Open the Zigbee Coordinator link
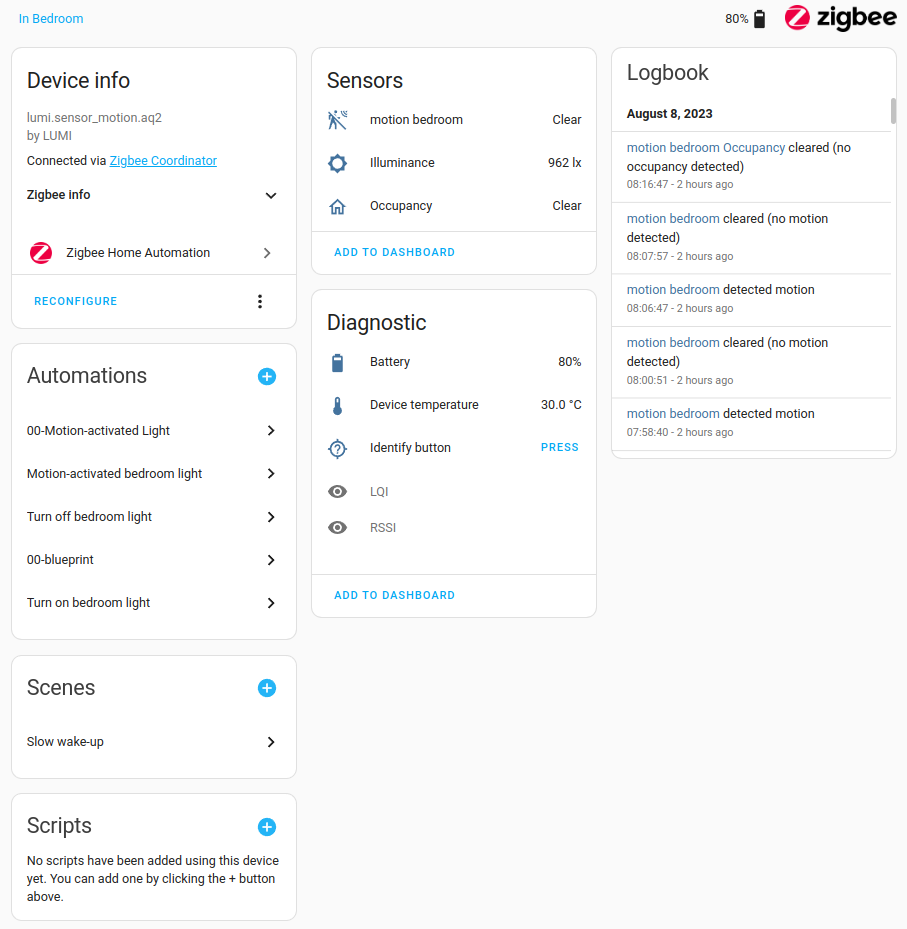Screen dimensions: 907x929 [x=162, y=160]
